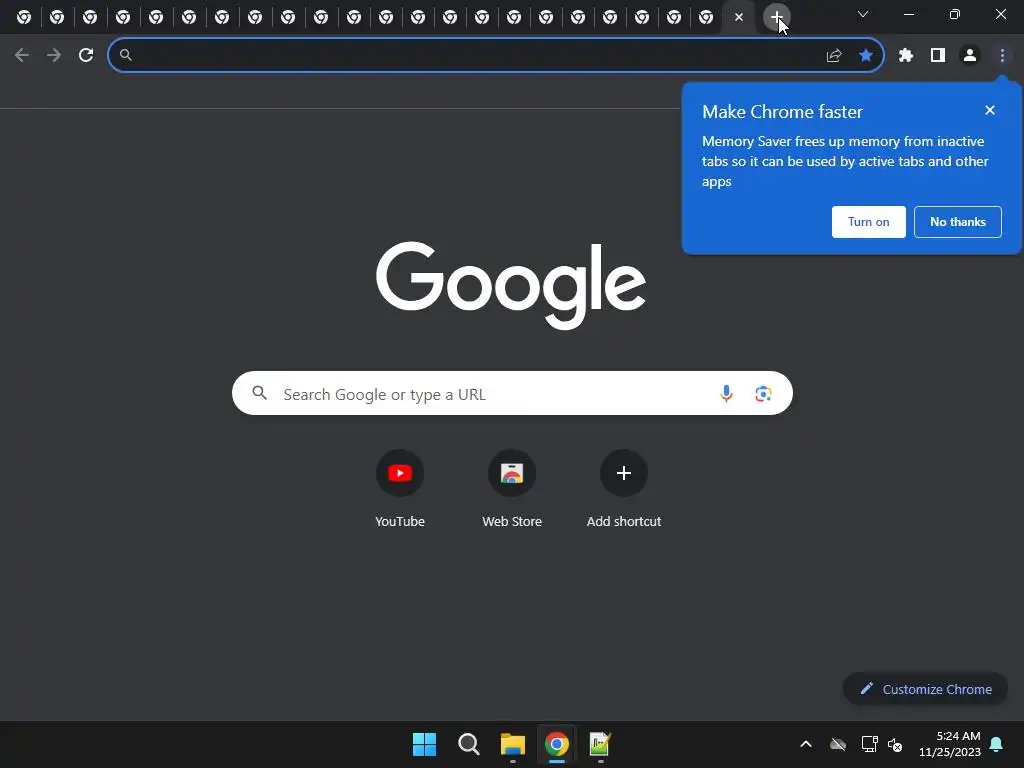Search by image with Lens icon

[763, 393]
